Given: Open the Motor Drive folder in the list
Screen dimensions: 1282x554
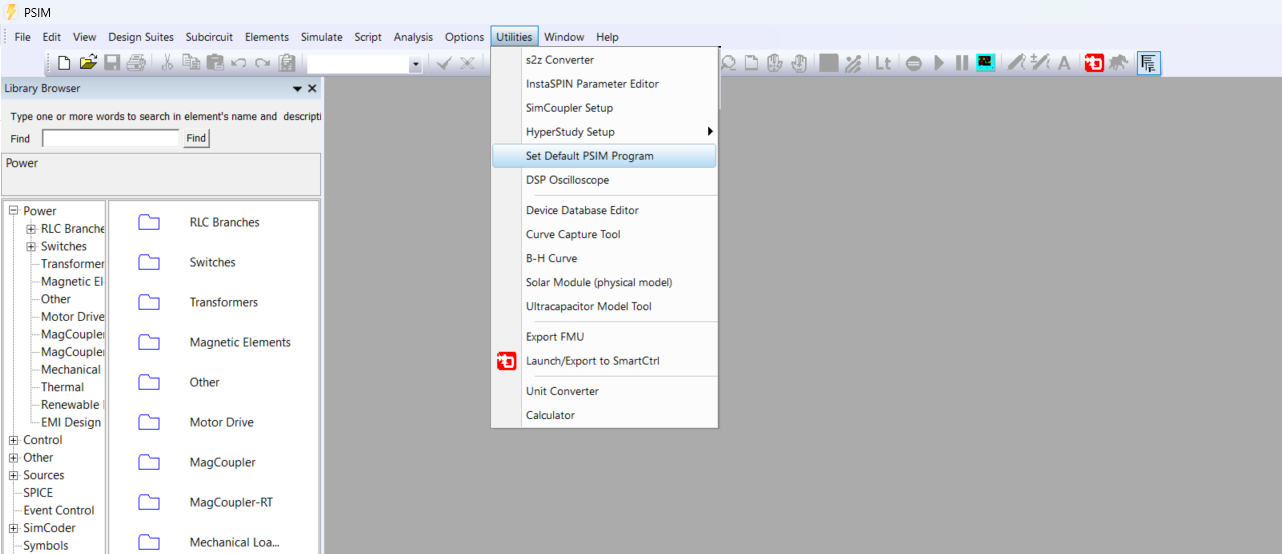Looking at the screenshot, I should pos(222,422).
